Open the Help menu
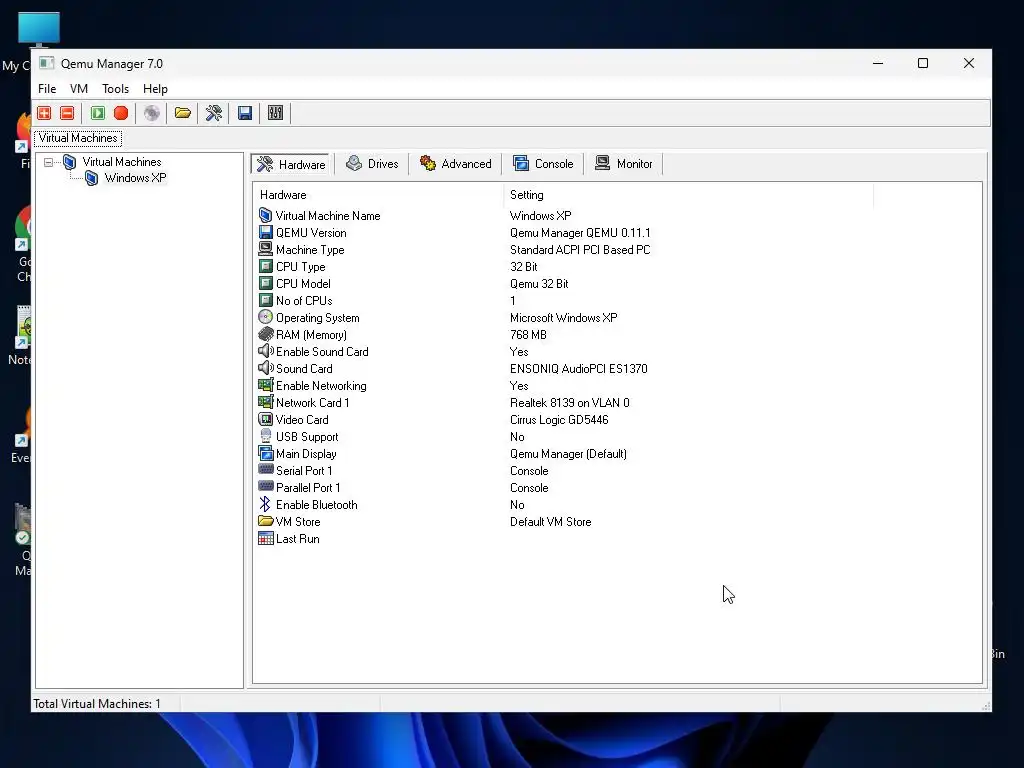The height and width of the screenshot is (768, 1024). pyautogui.click(x=155, y=89)
